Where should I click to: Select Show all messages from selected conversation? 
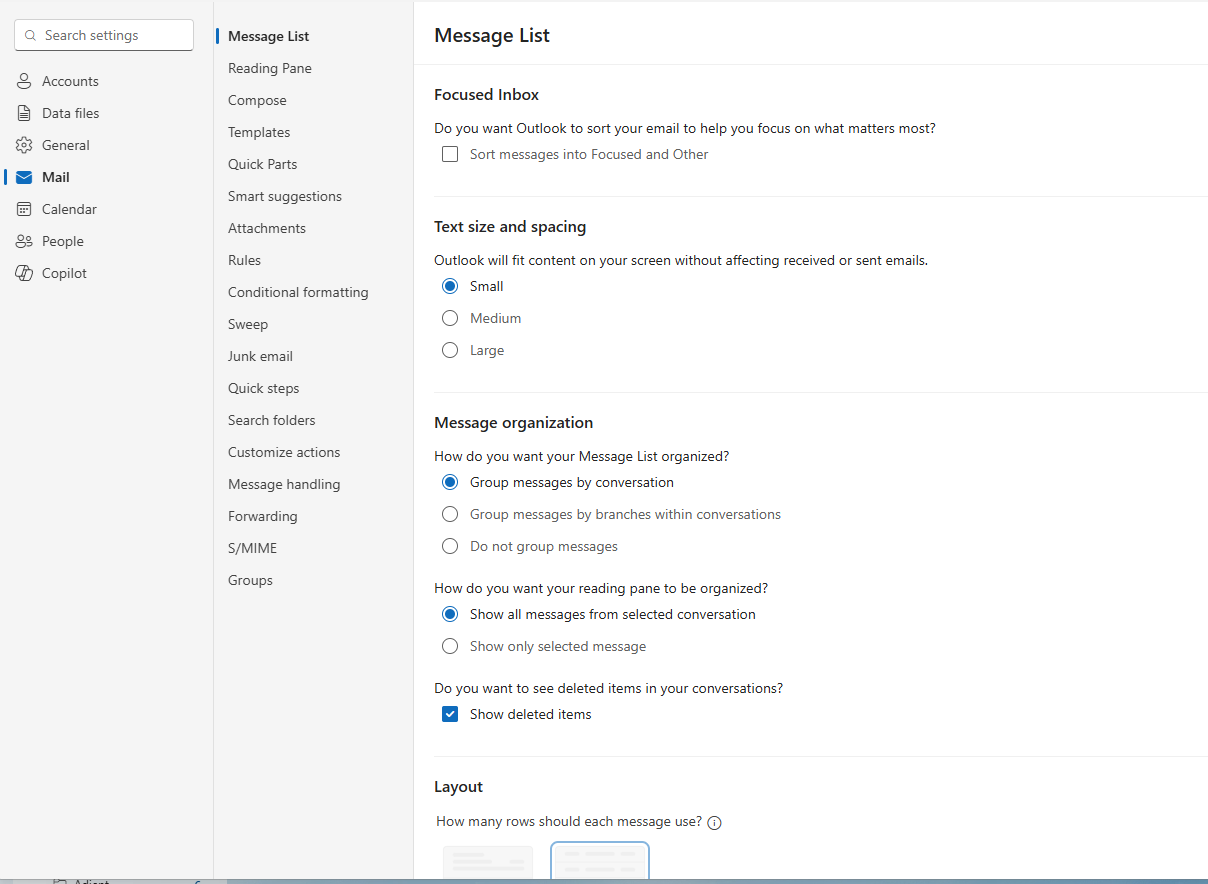tap(450, 614)
